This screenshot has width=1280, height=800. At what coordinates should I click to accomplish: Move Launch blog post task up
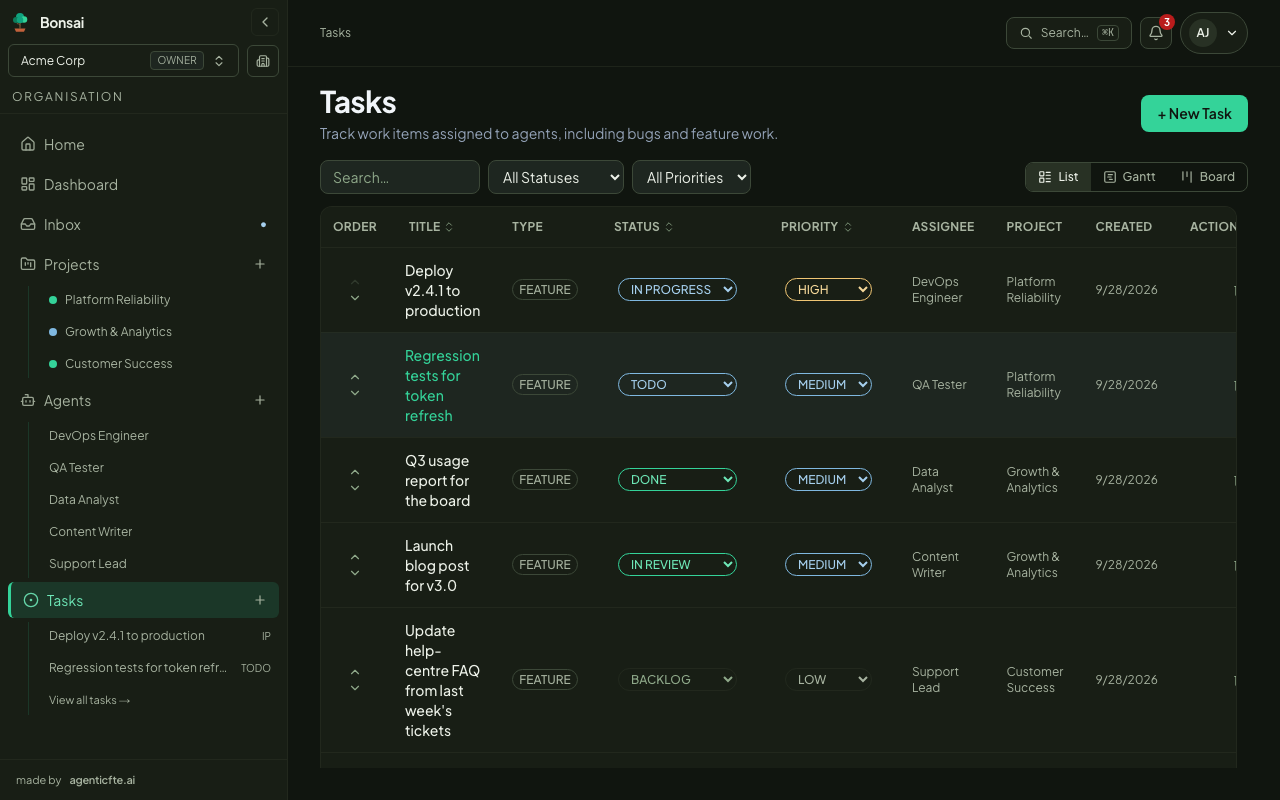point(355,557)
